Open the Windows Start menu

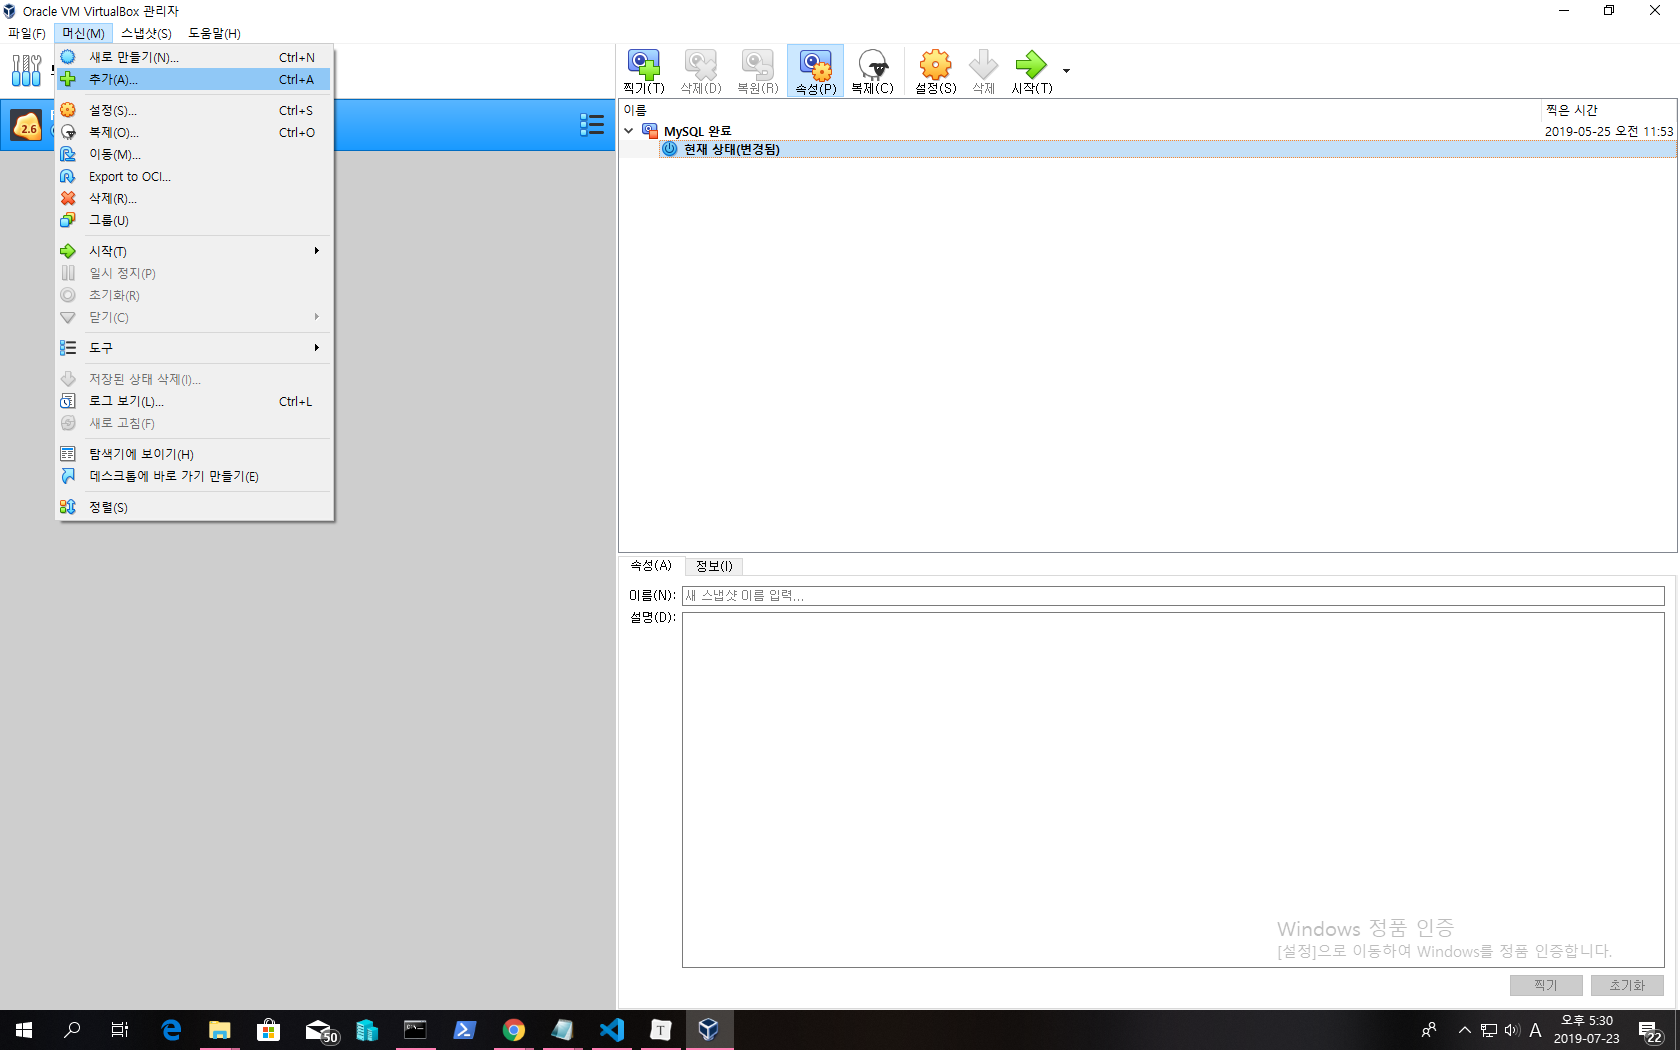pos(24,1030)
